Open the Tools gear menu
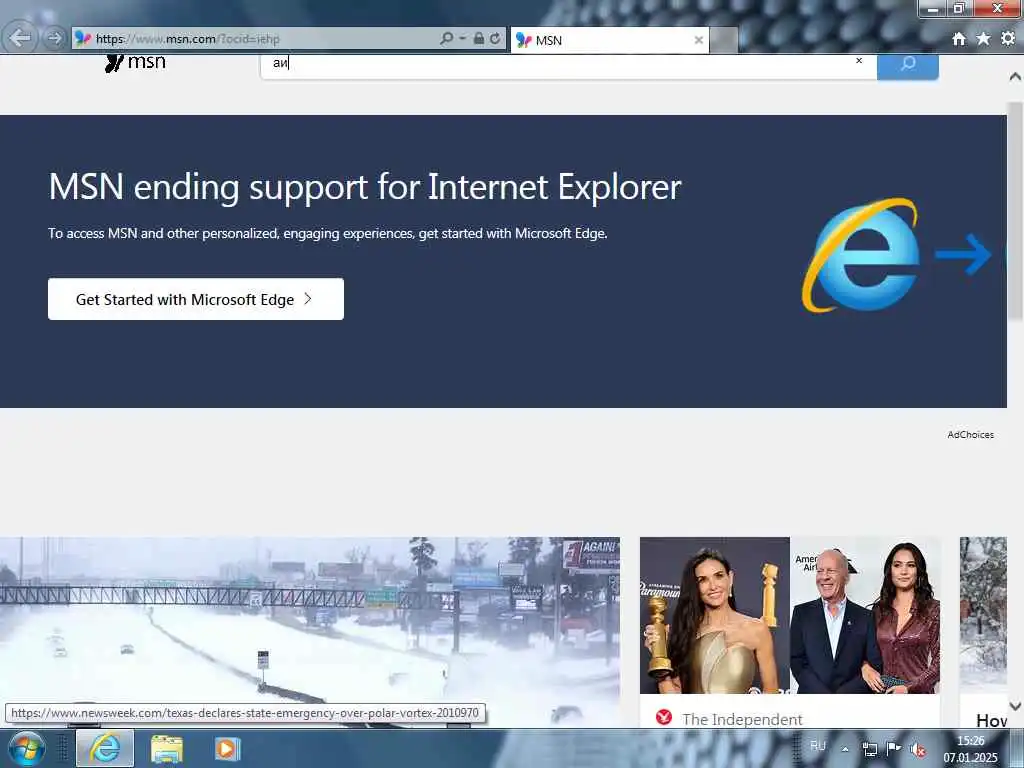This screenshot has height=768, width=1024. 1008,39
